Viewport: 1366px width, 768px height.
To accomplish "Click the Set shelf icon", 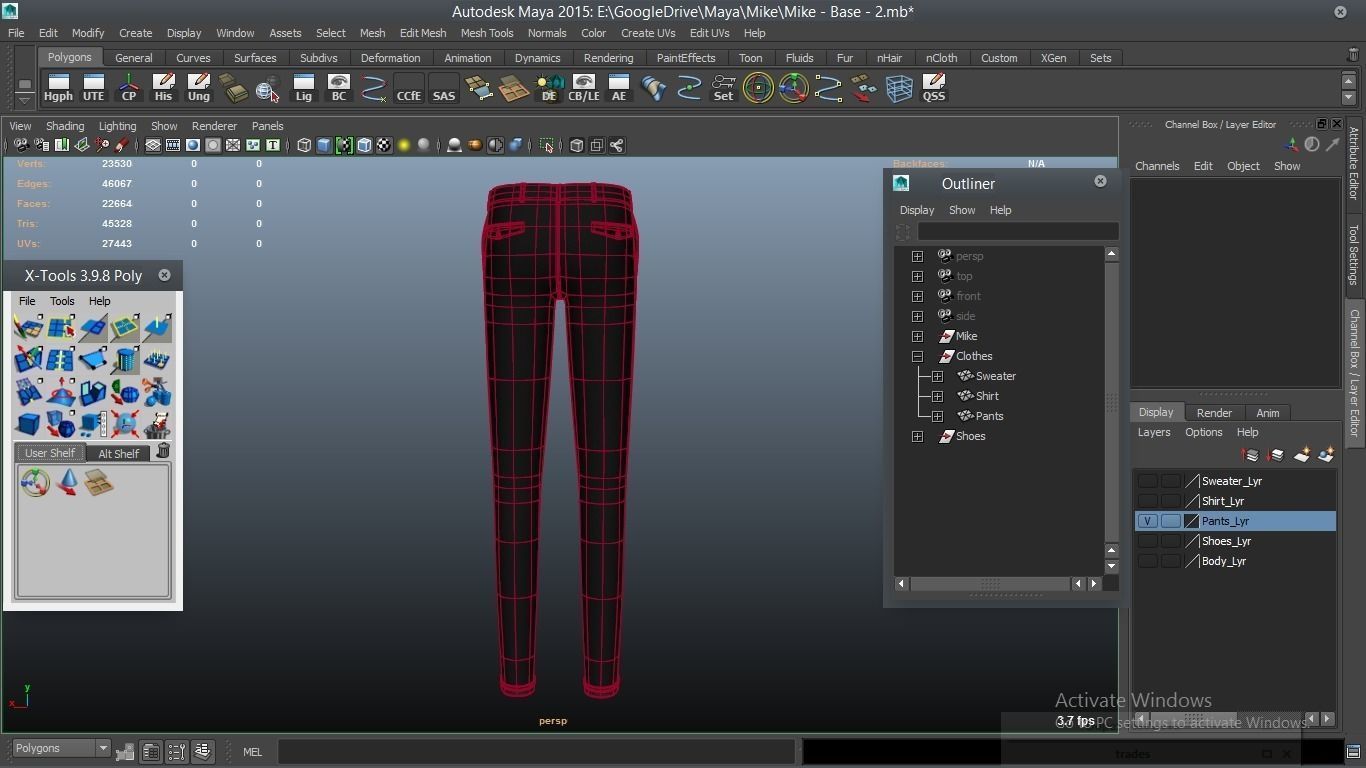I will click(723, 88).
